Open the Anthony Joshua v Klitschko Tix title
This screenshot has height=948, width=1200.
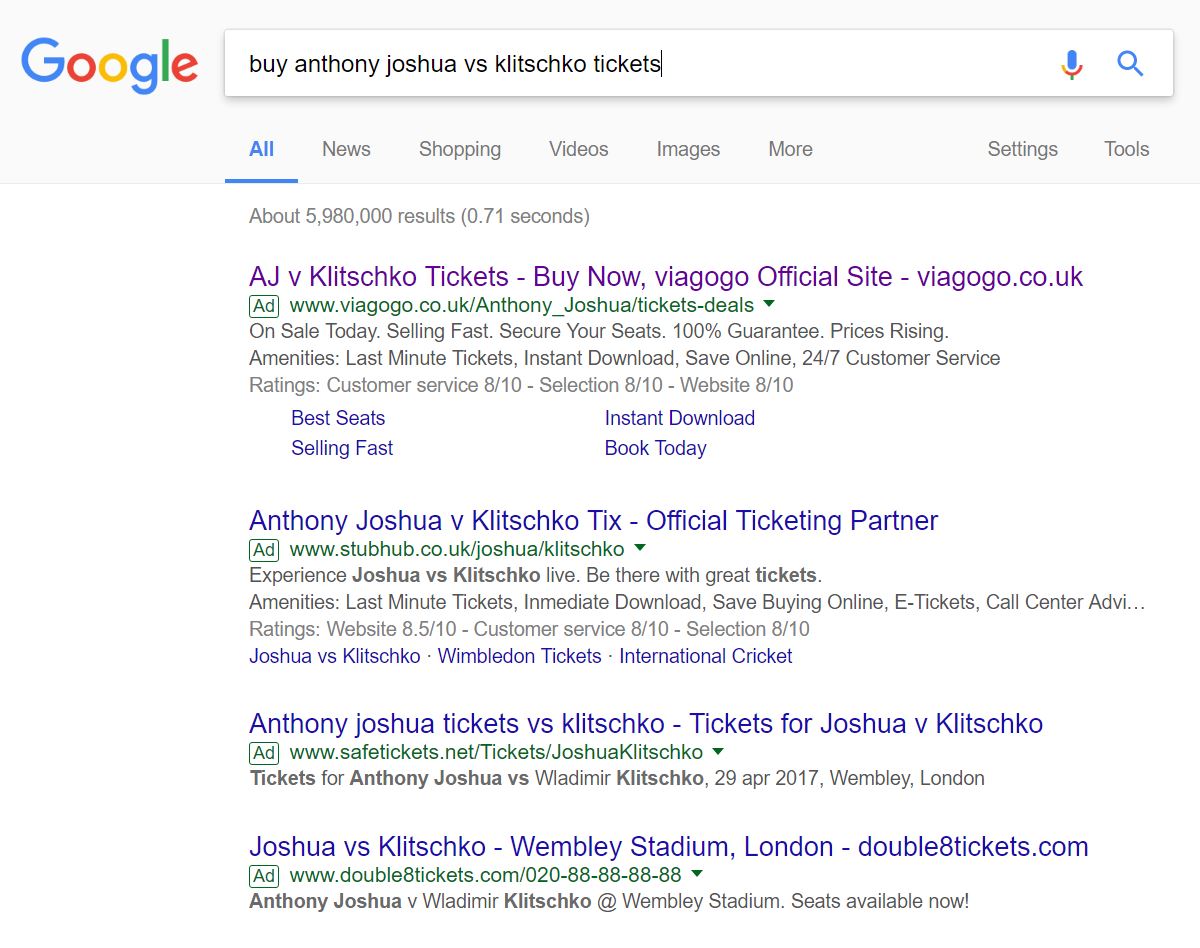coord(593,521)
